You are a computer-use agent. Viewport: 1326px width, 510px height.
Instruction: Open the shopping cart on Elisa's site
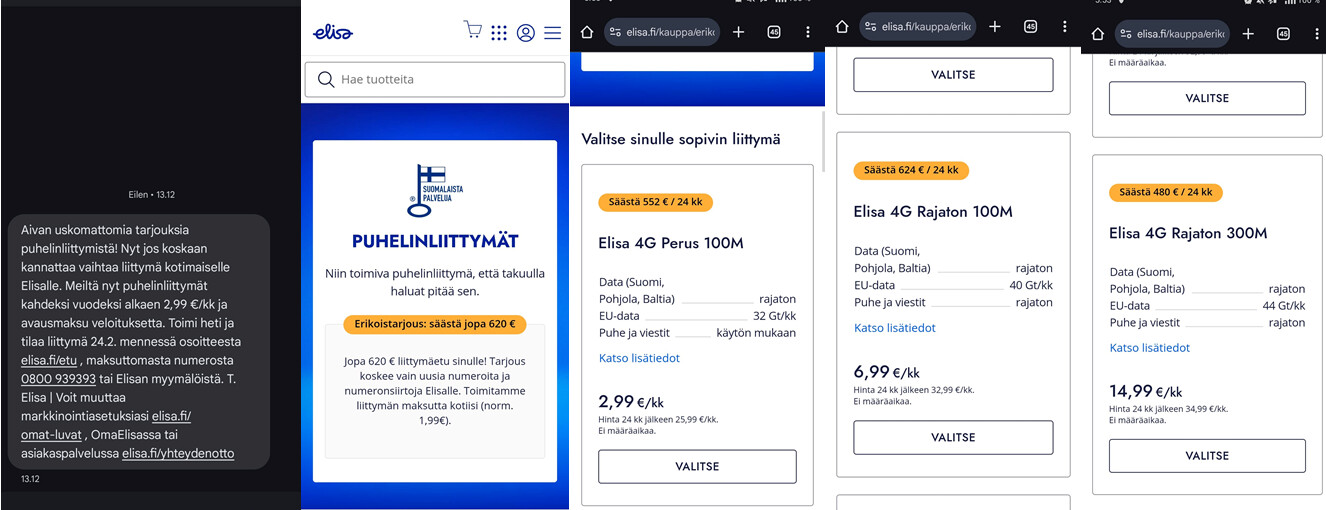click(473, 30)
